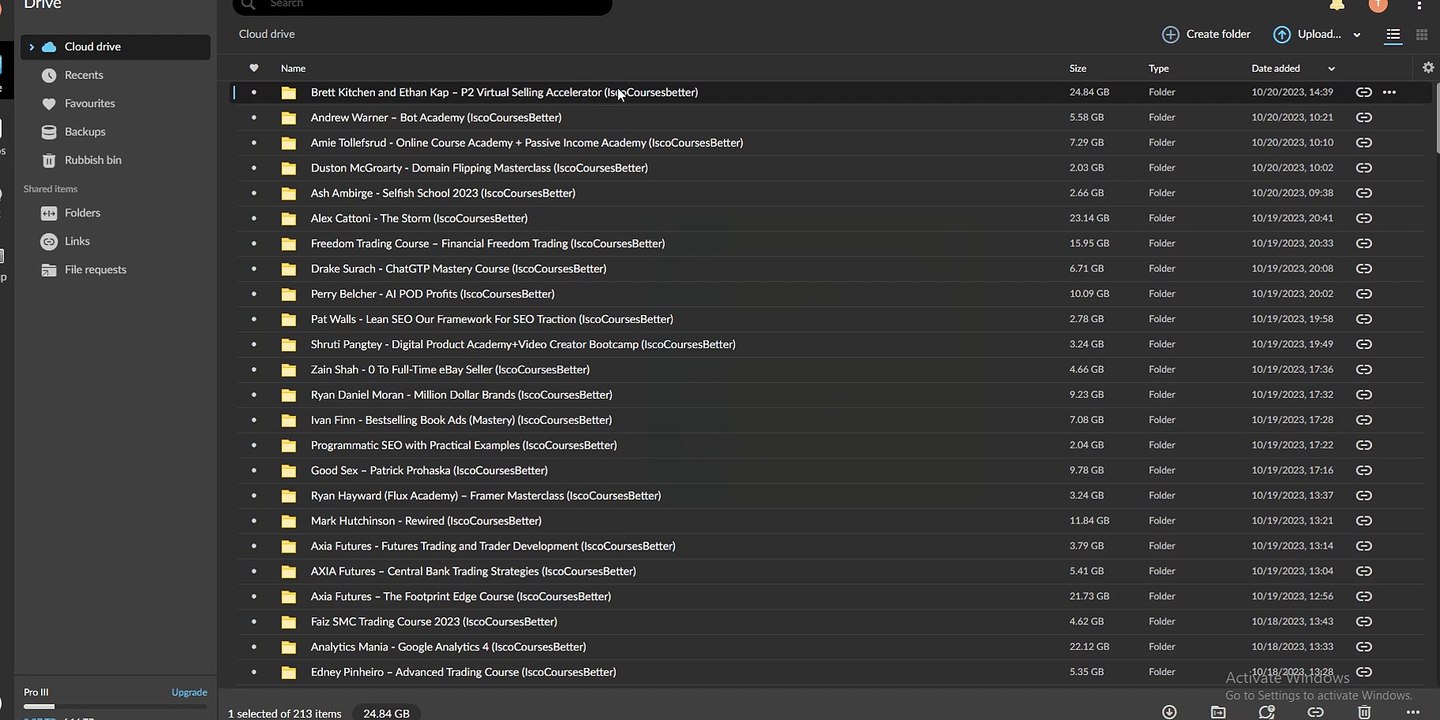Open more actions in the bottom bar
Image resolution: width=1440 pixels, height=720 pixels.
pos(1413,712)
